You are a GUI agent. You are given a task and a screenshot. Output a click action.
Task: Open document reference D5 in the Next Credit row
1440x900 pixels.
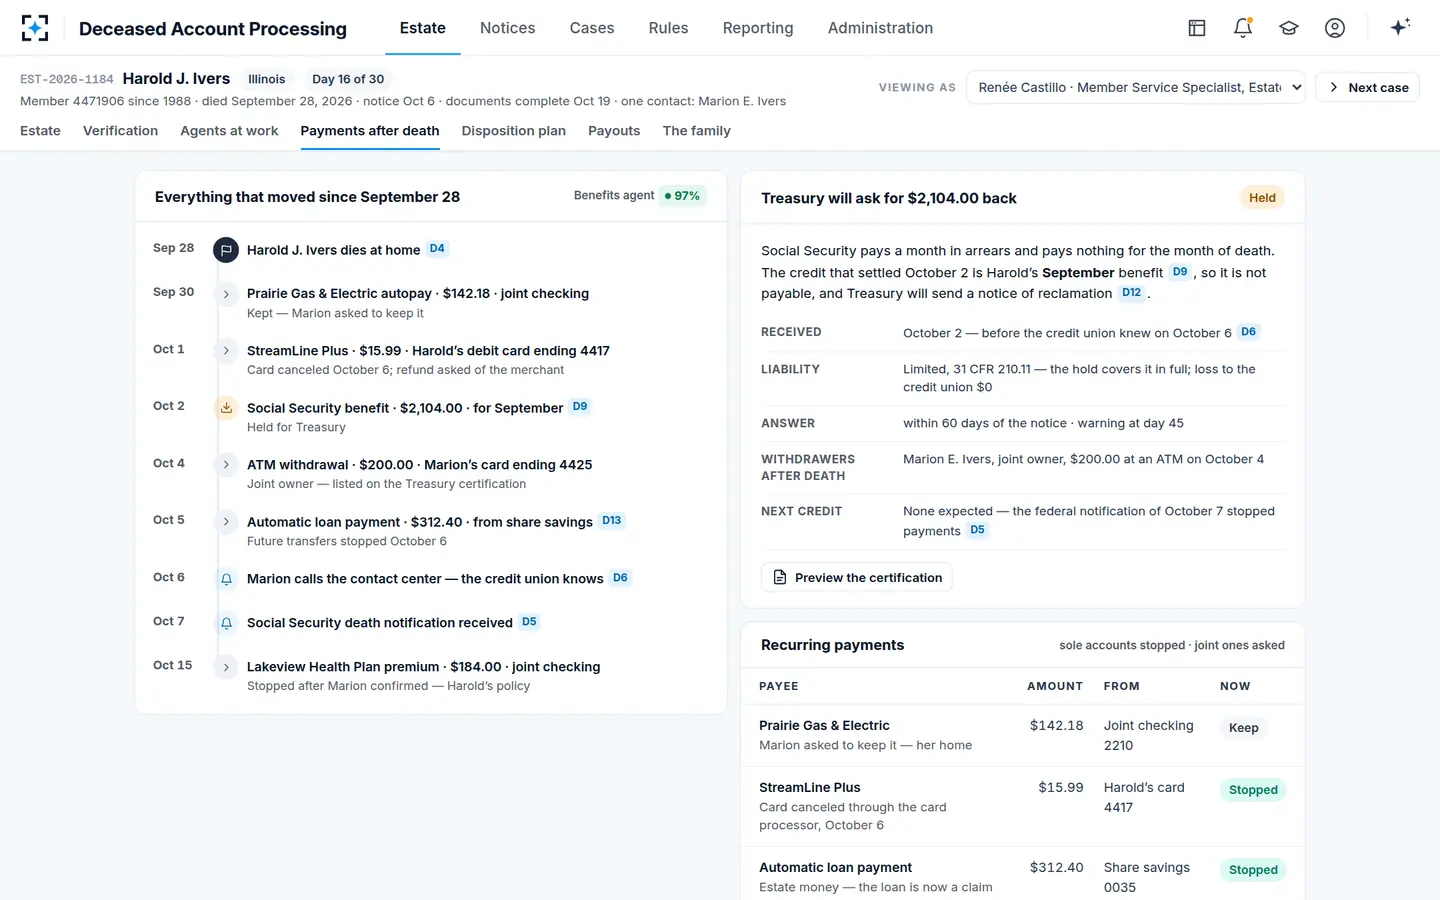pyautogui.click(x=977, y=530)
